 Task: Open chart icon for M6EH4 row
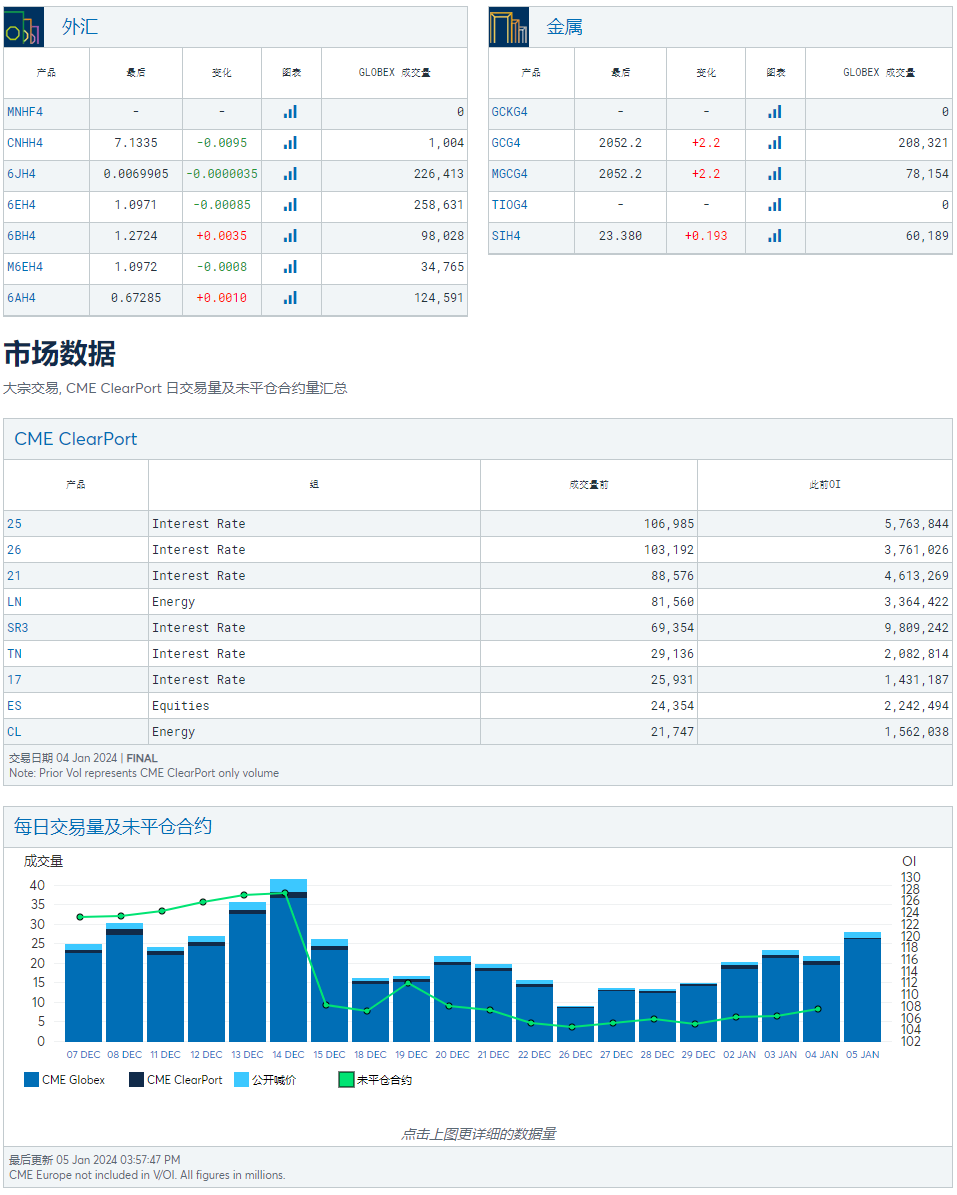pyautogui.click(x=290, y=268)
